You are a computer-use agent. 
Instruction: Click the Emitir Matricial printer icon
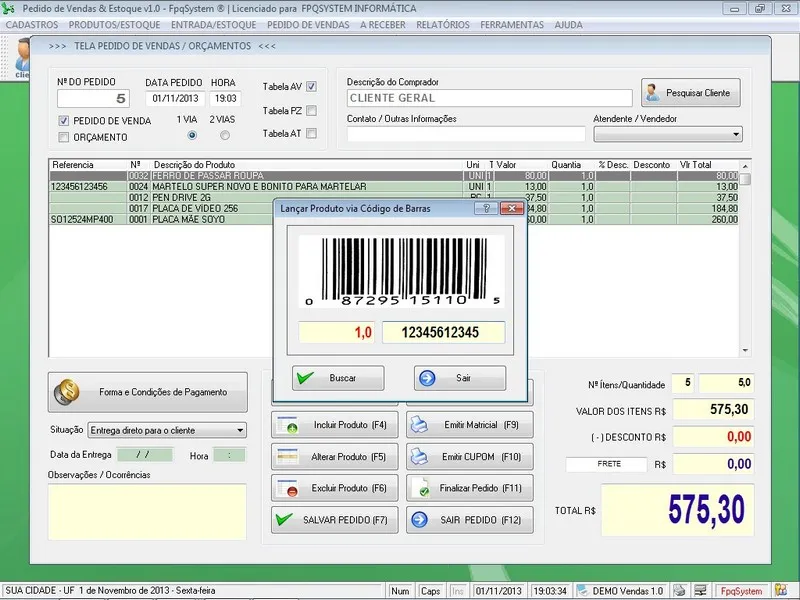click(420, 425)
